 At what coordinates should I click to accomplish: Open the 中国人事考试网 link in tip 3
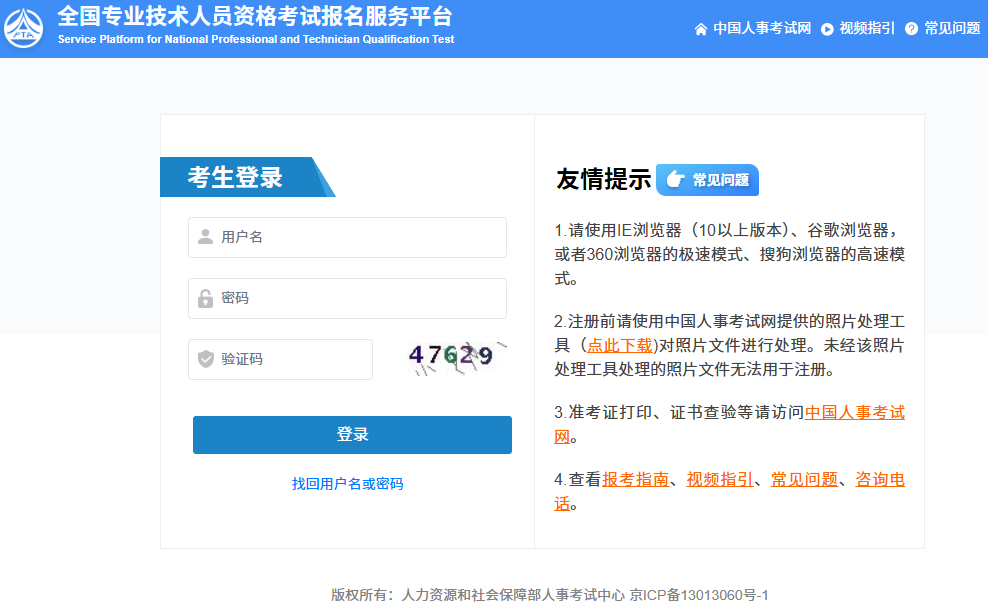[x=854, y=412]
